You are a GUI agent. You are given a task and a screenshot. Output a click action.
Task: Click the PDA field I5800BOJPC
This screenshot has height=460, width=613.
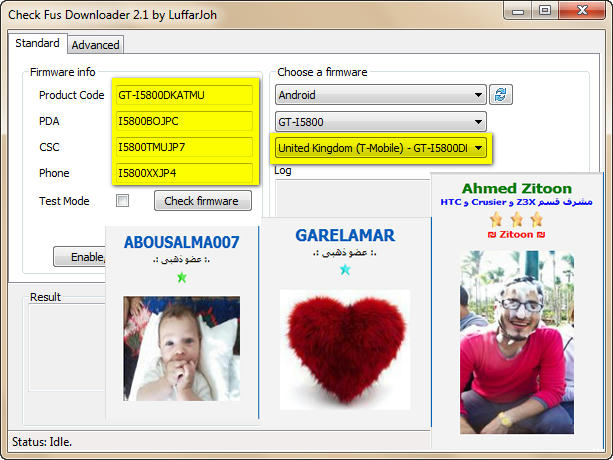pyautogui.click(x=184, y=121)
